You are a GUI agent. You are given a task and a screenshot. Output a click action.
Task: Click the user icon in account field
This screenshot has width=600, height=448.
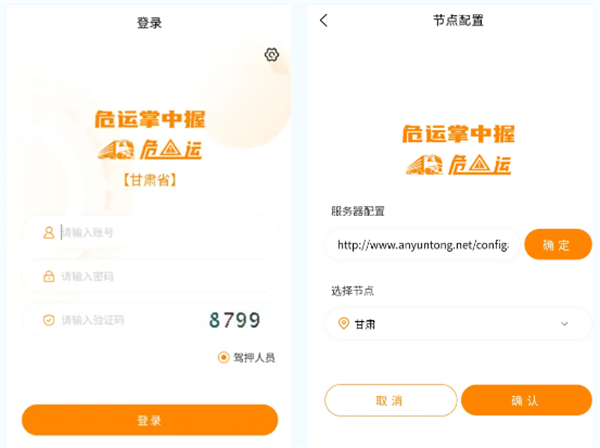click(49, 232)
